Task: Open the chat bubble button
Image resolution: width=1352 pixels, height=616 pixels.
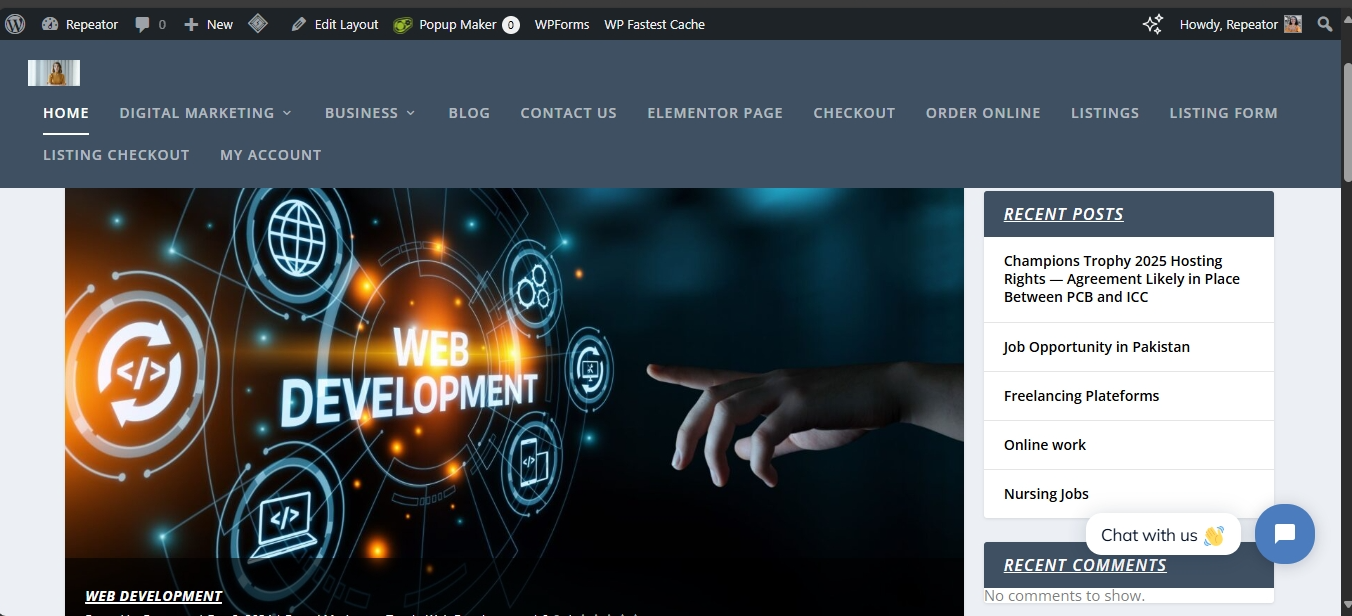Action: (1284, 534)
